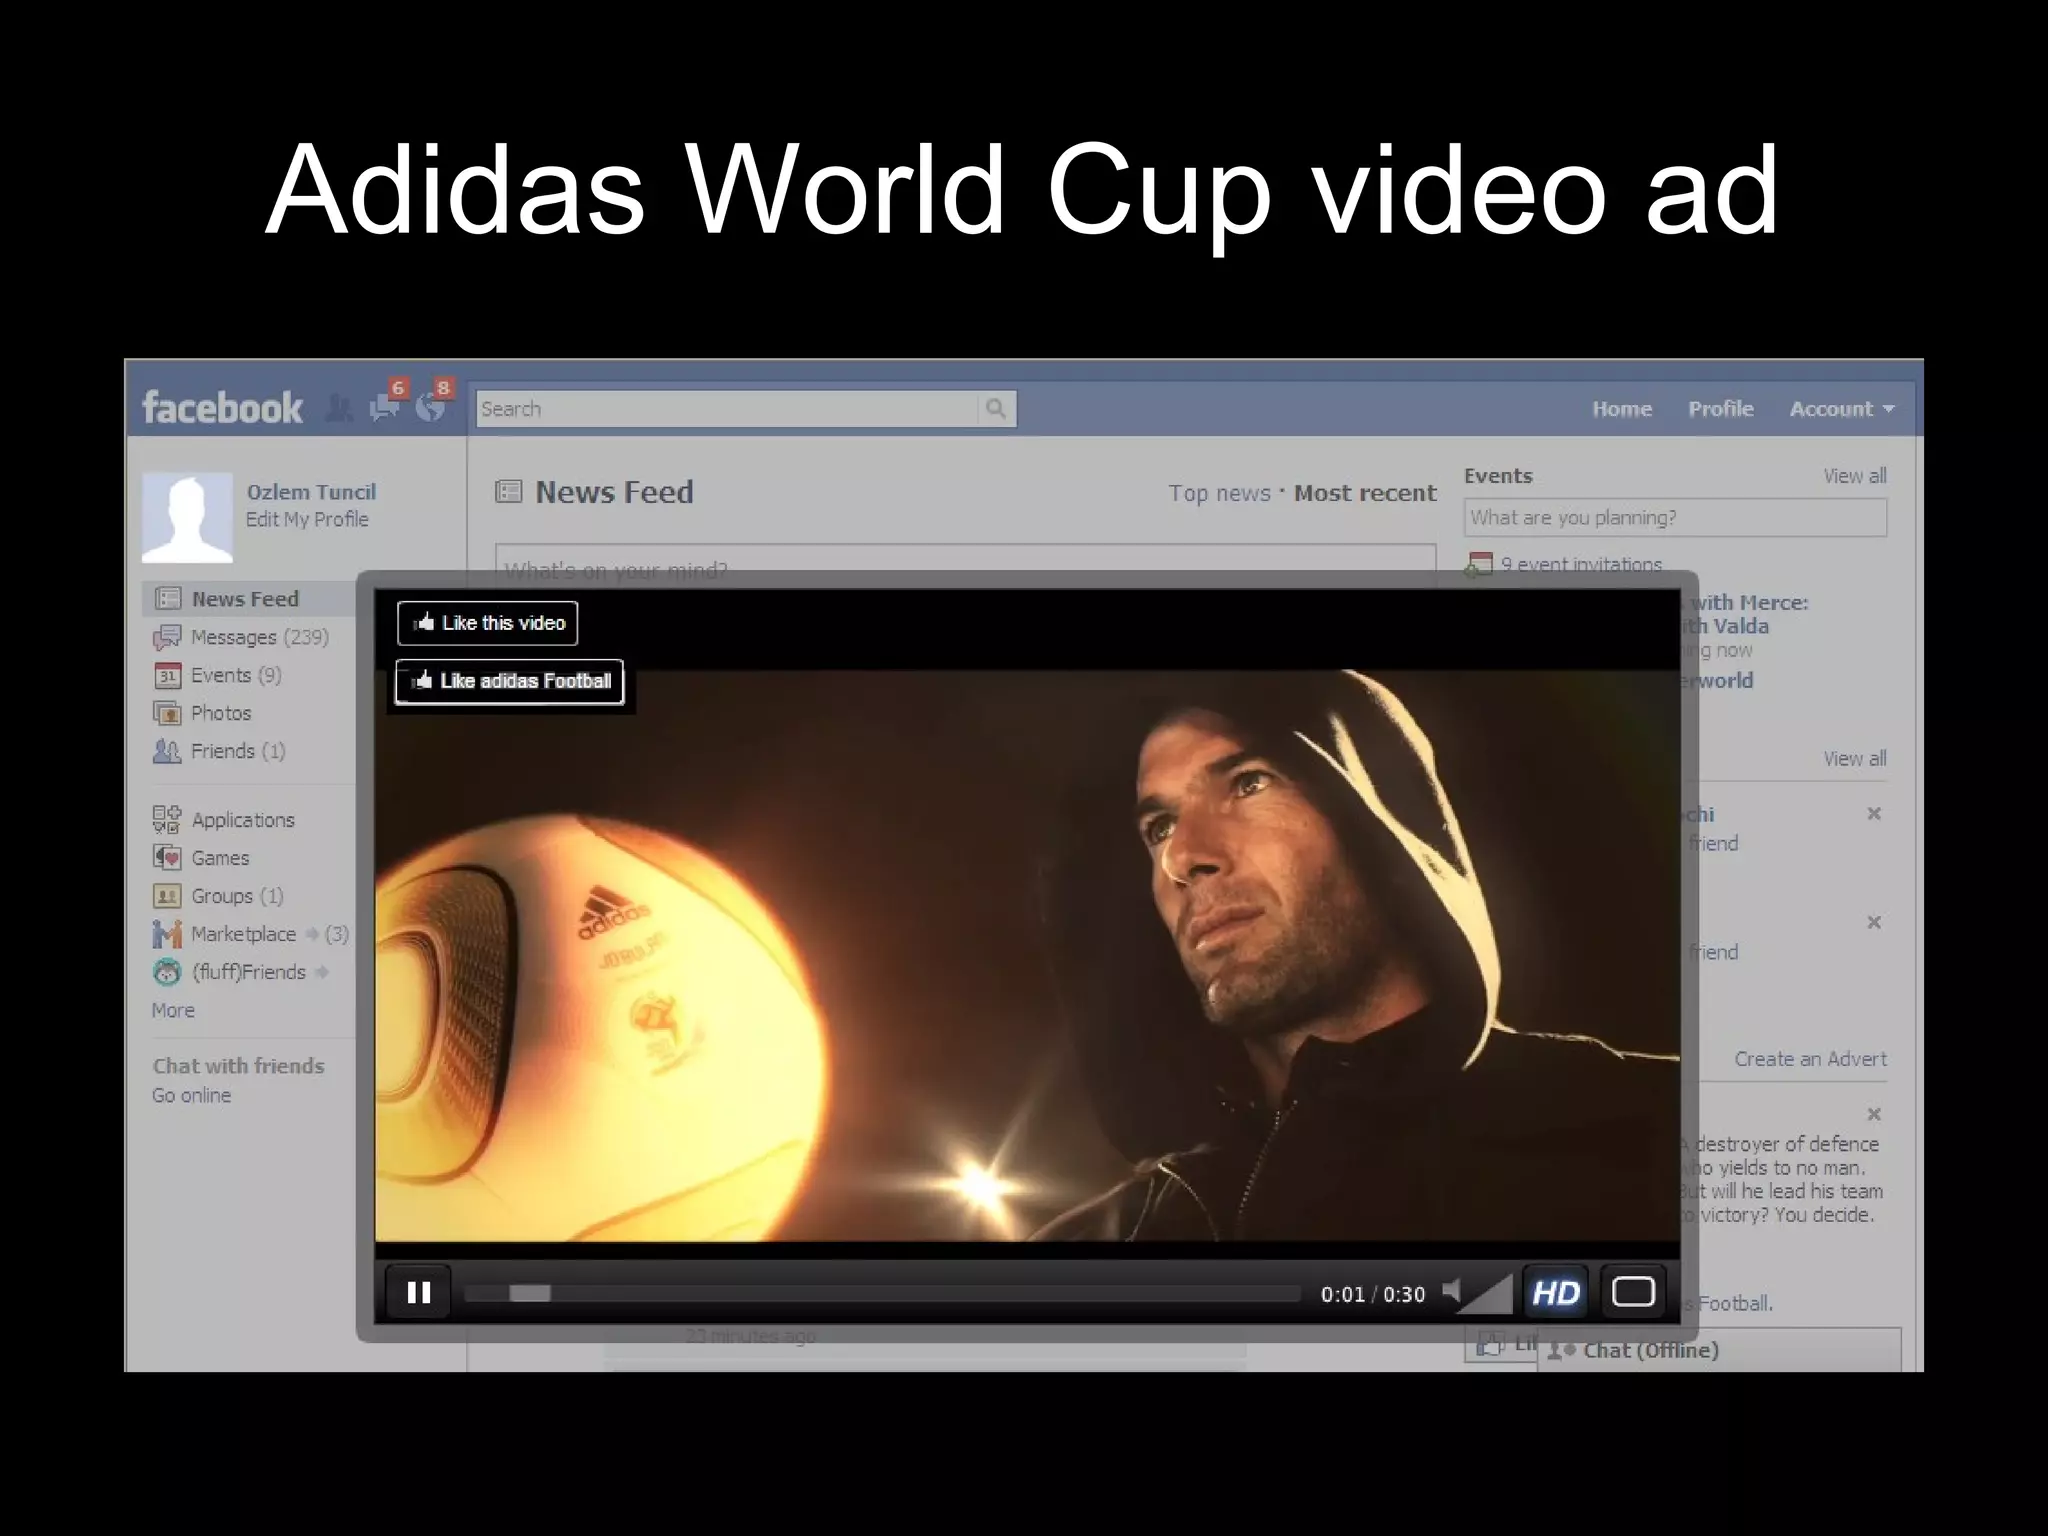Click the facebook logo
The height and width of the screenshot is (1536, 2048).
point(222,408)
